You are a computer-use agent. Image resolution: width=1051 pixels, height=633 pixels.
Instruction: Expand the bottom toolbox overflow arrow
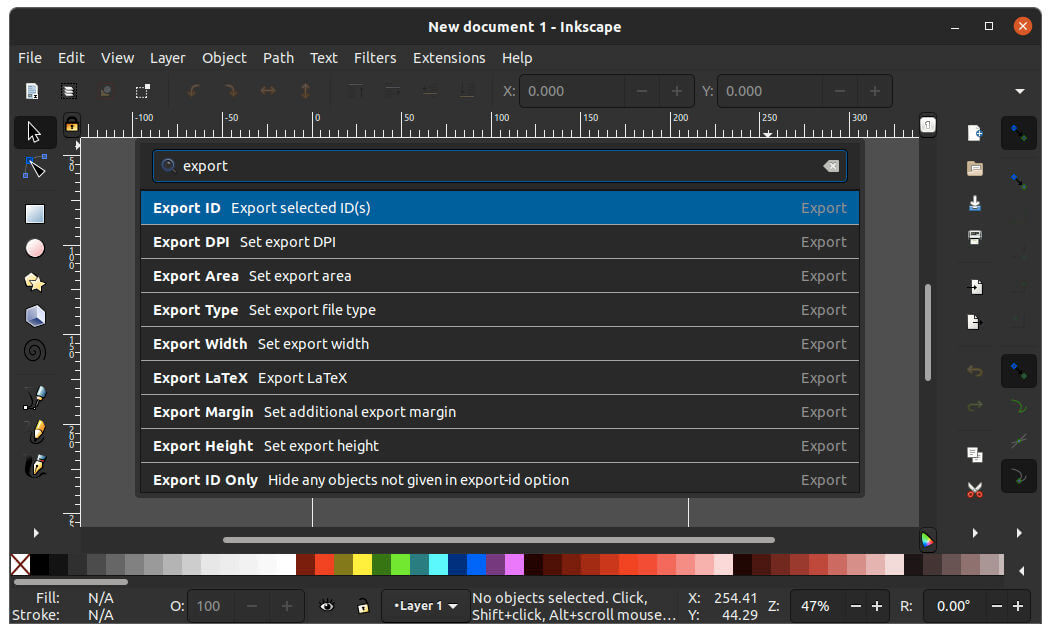tap(37, 533)
